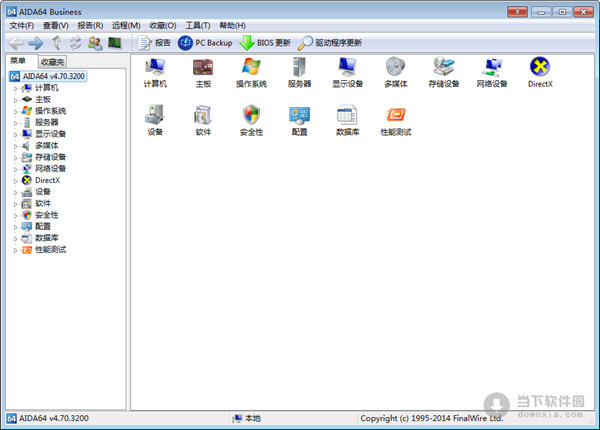Expand the 主板 tree node arrow
600x430 pixels.
[16, 100]
